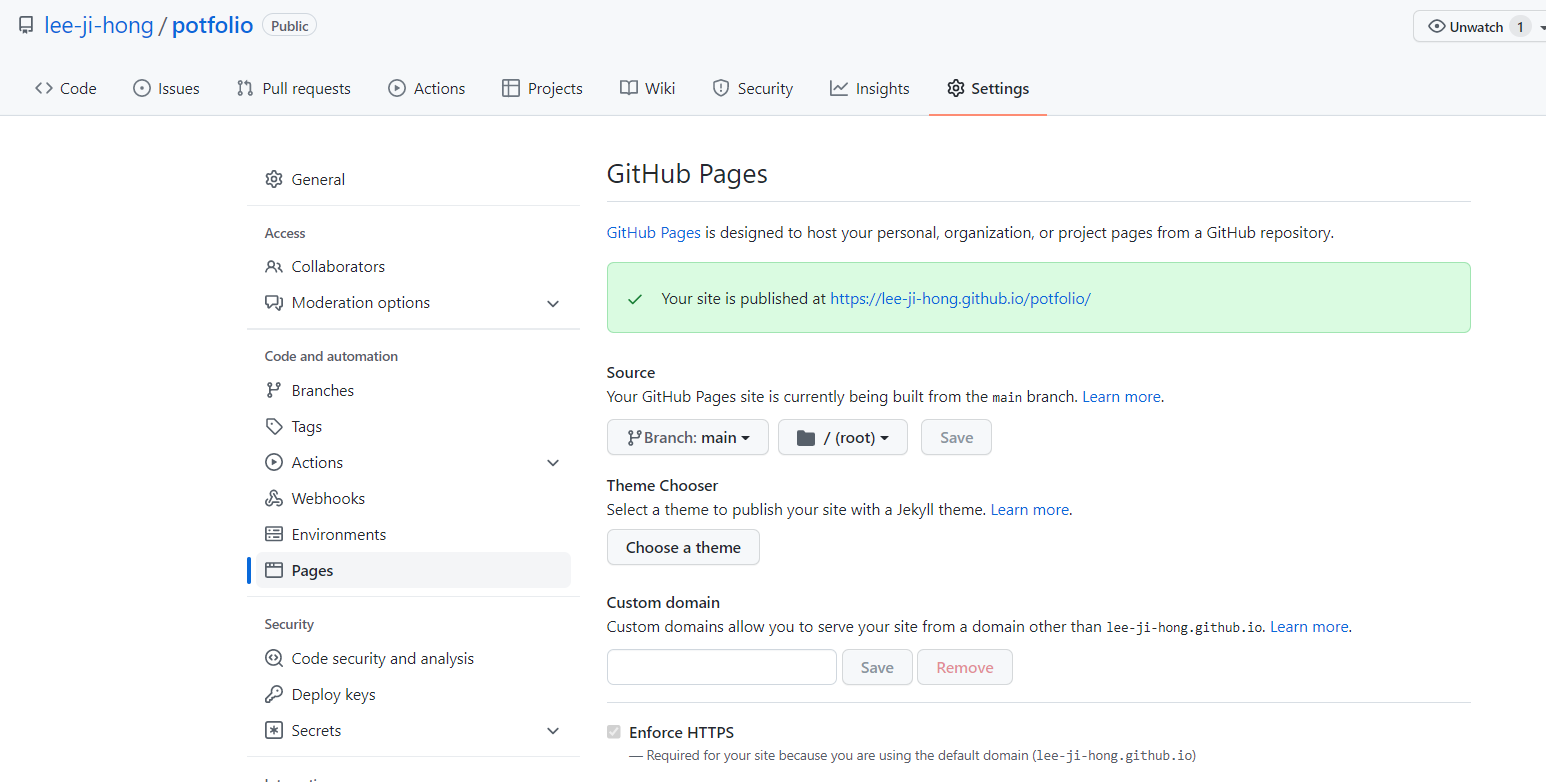The image size is (1546, 782).
Task: Open the potfolio repository link
Action: click(212, 26)
